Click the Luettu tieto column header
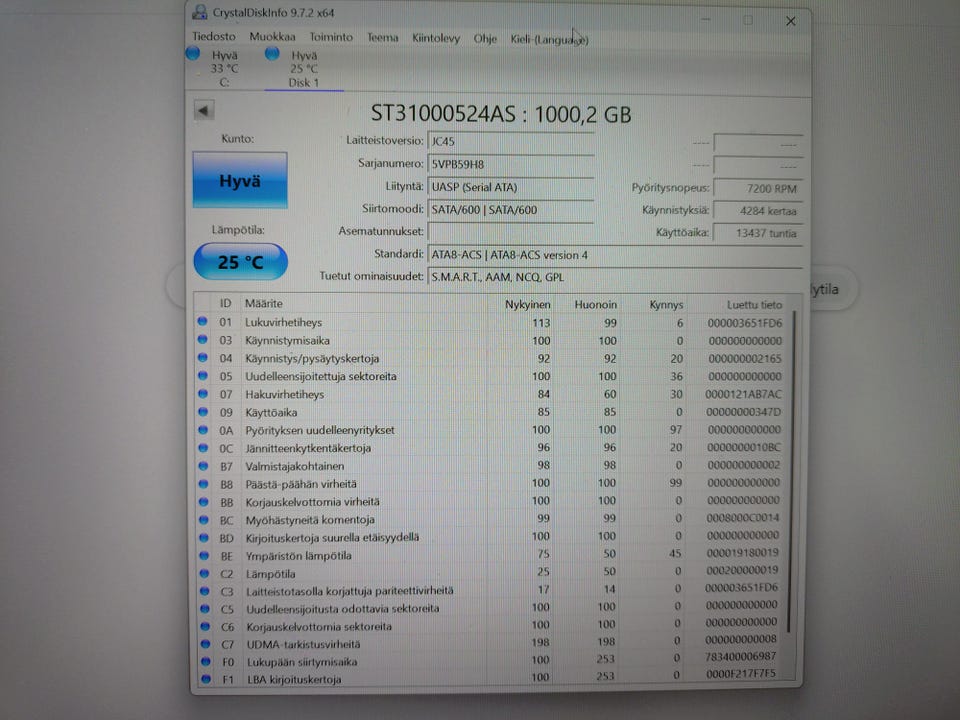This screenshot has height=720, width=960. coord(754,305)
